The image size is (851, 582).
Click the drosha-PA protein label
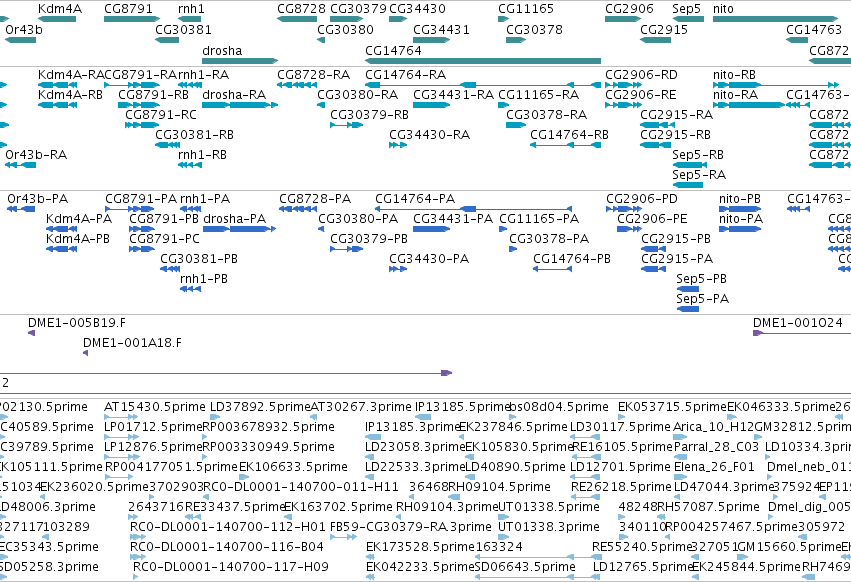(x=234, y=219)
